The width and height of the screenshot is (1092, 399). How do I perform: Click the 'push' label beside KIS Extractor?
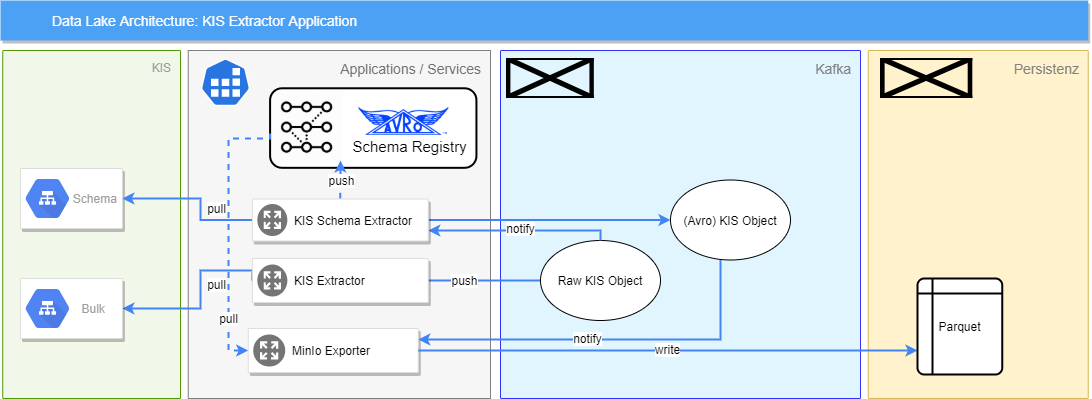coord(465,281)
